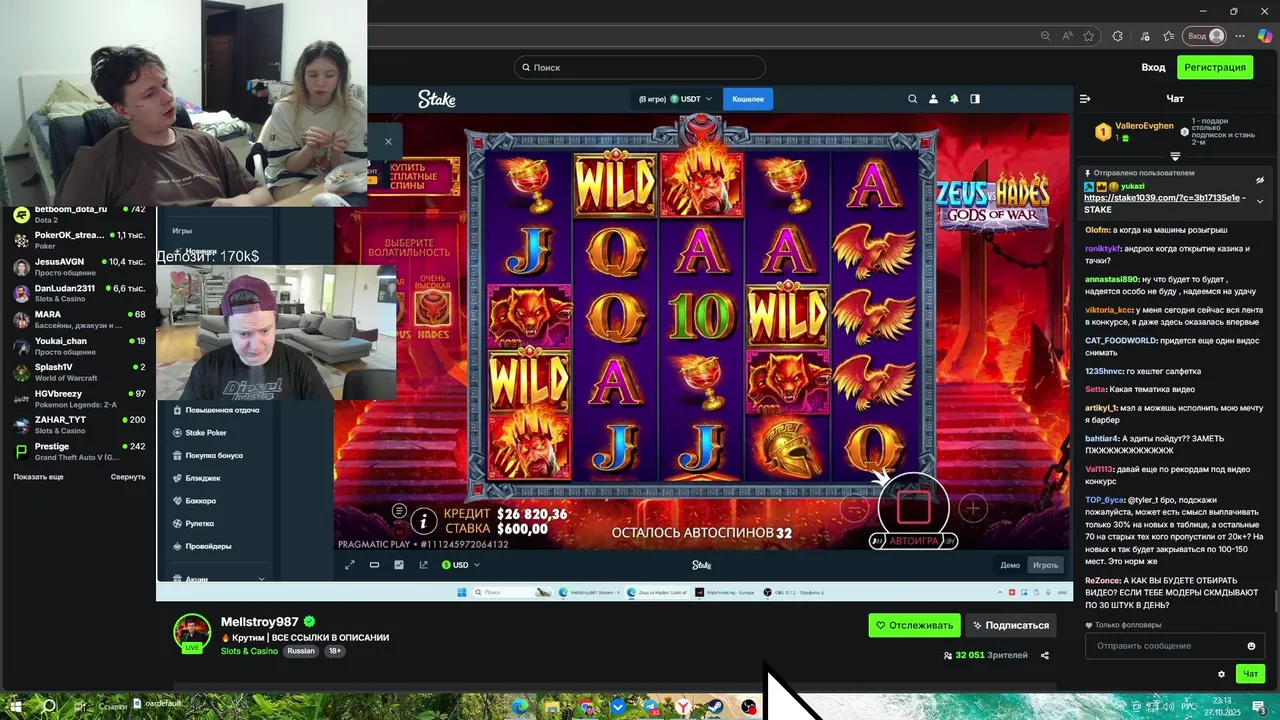Open the emoji picker in chat input
This screenshot has height=720, width=1280.
point(1251,646)
